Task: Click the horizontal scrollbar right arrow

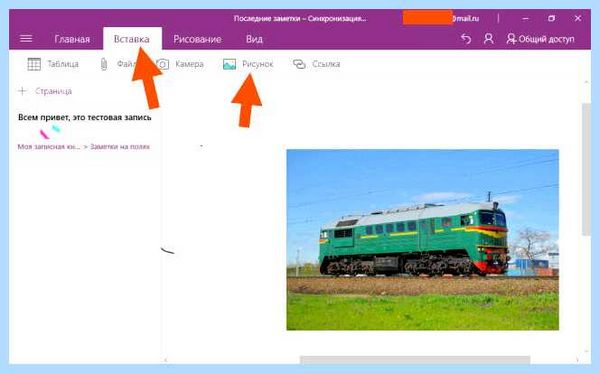Action: point(577,360)
